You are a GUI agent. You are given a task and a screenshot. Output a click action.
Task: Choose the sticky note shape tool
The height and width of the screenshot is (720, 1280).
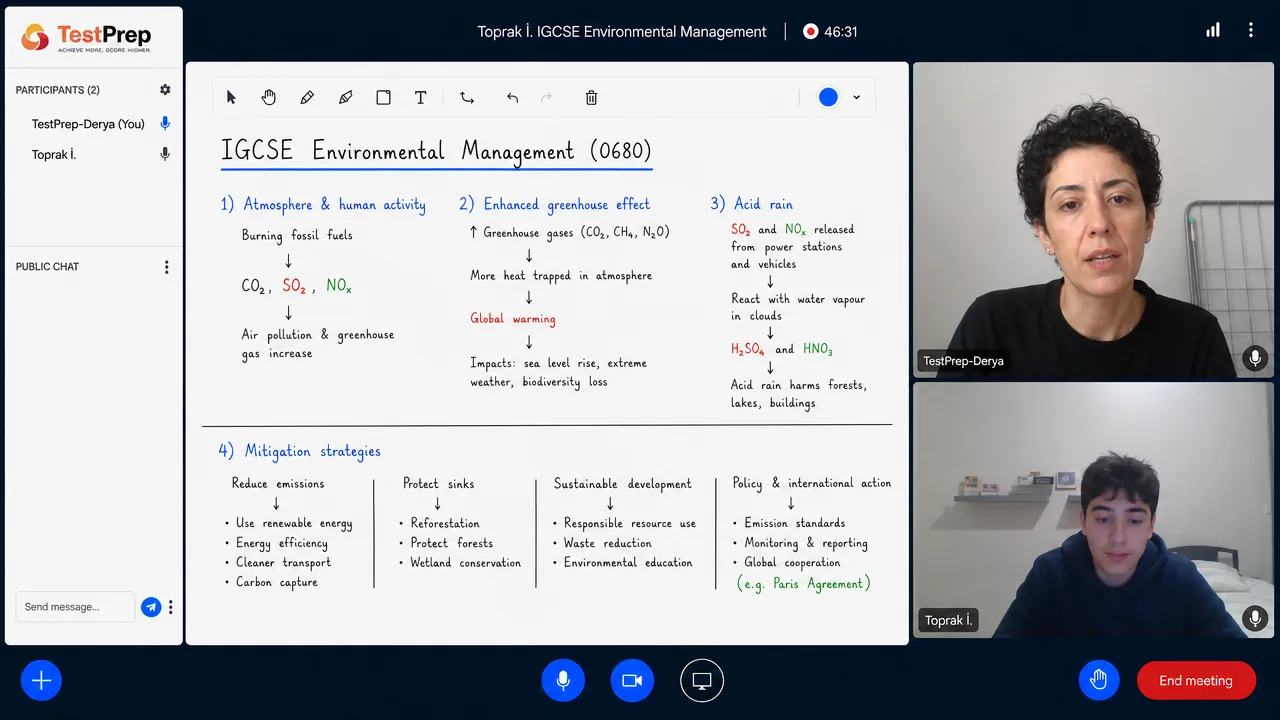383,97
